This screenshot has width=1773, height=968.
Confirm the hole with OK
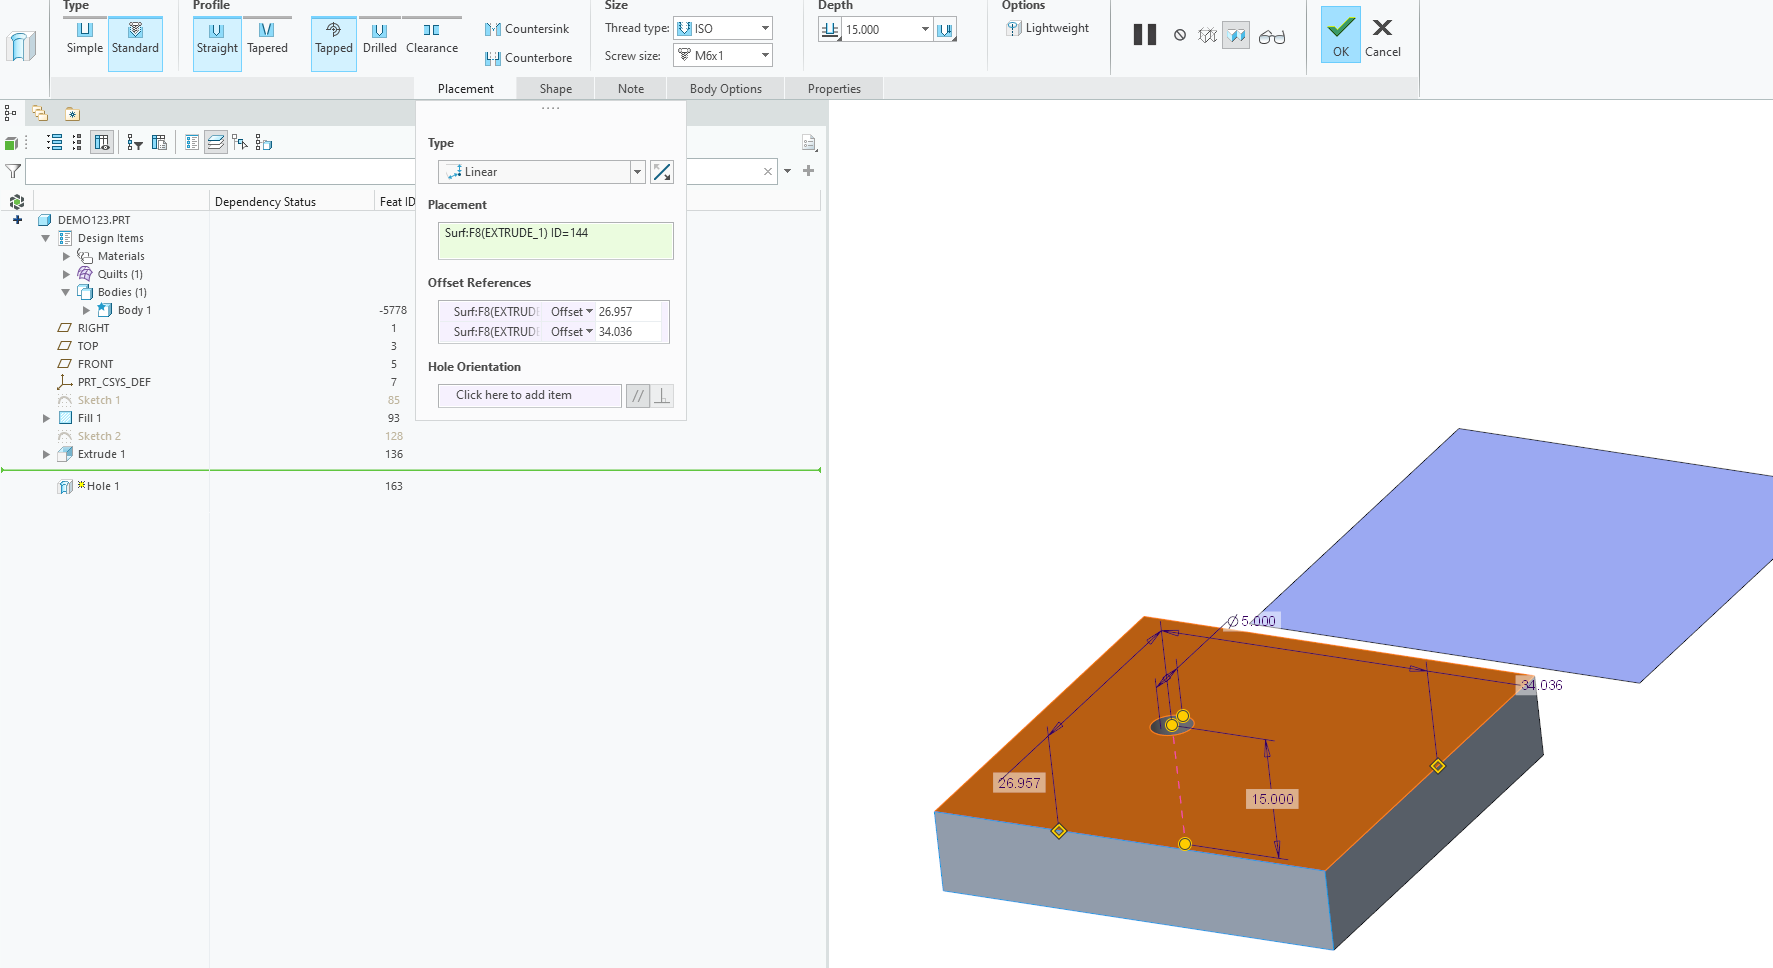point(1340,35)
